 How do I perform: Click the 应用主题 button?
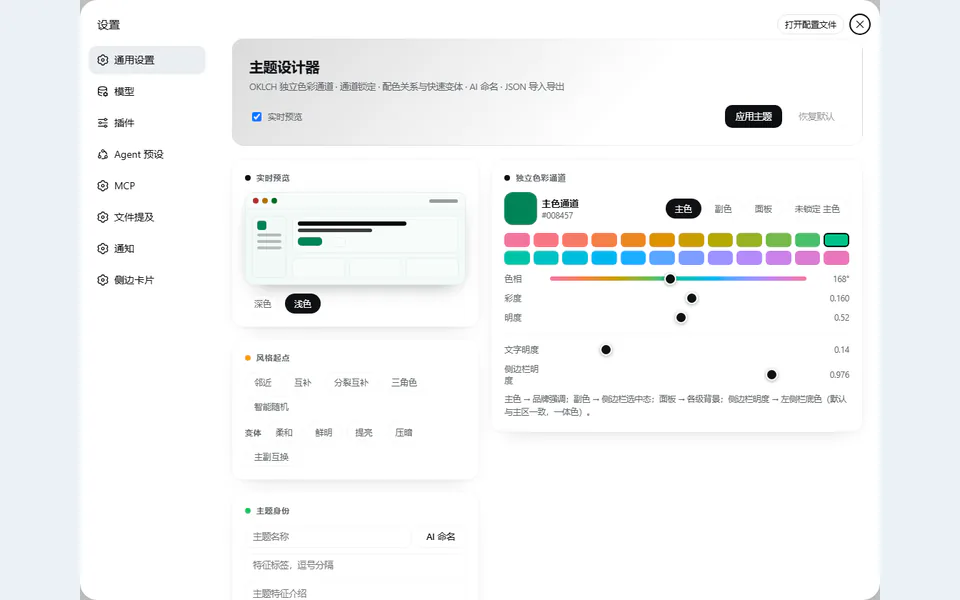coord(753,116)
